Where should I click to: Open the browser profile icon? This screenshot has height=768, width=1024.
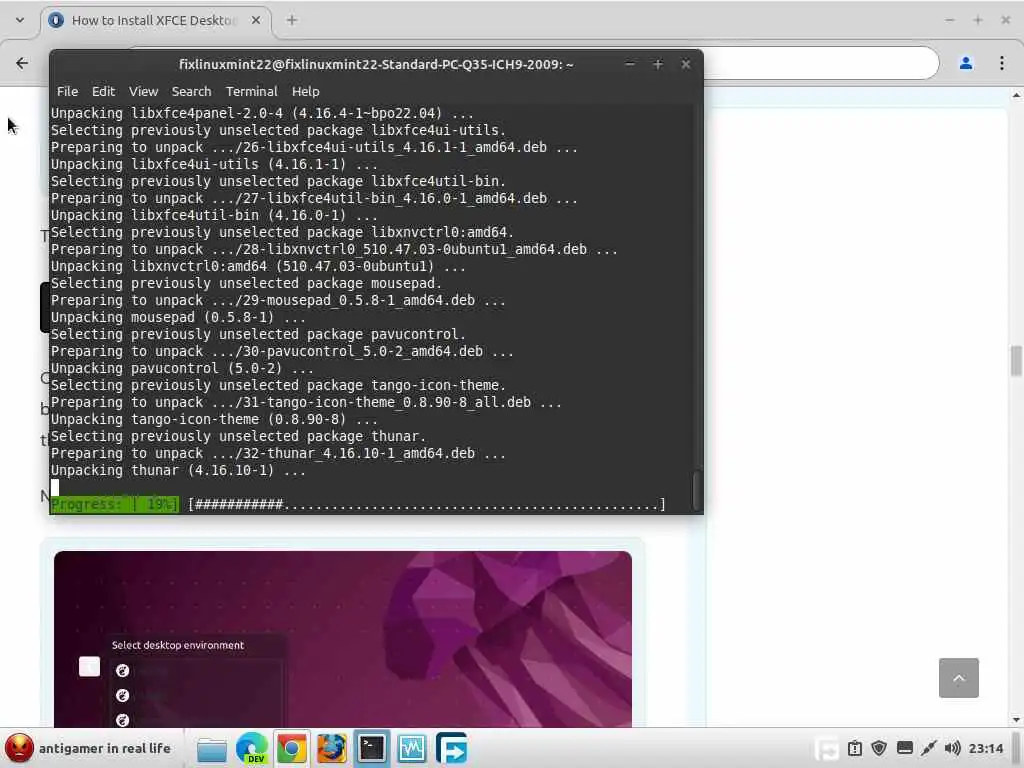click(x=966, y=63)
